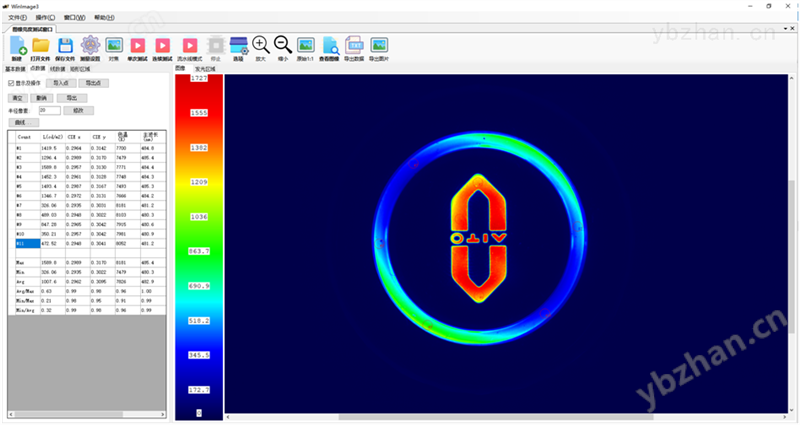Viewport: 800px width, 425px height.
Task: Click the Modify (修改) radius button
Action: 79,110
